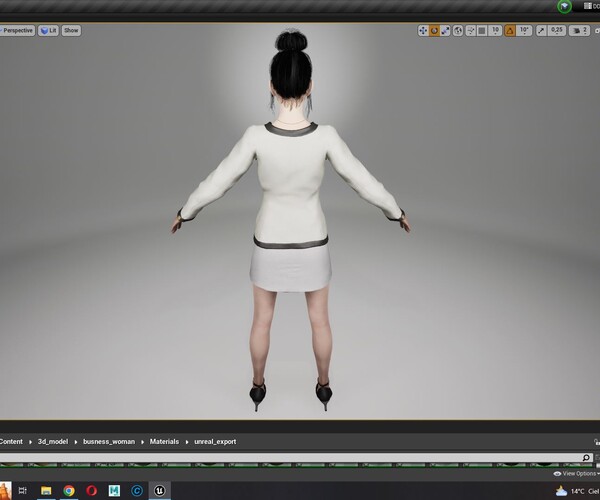Expand arrow between 3d_model and busness_woman
This screenshot has width=600, height=500.
(x=76, y=442)
